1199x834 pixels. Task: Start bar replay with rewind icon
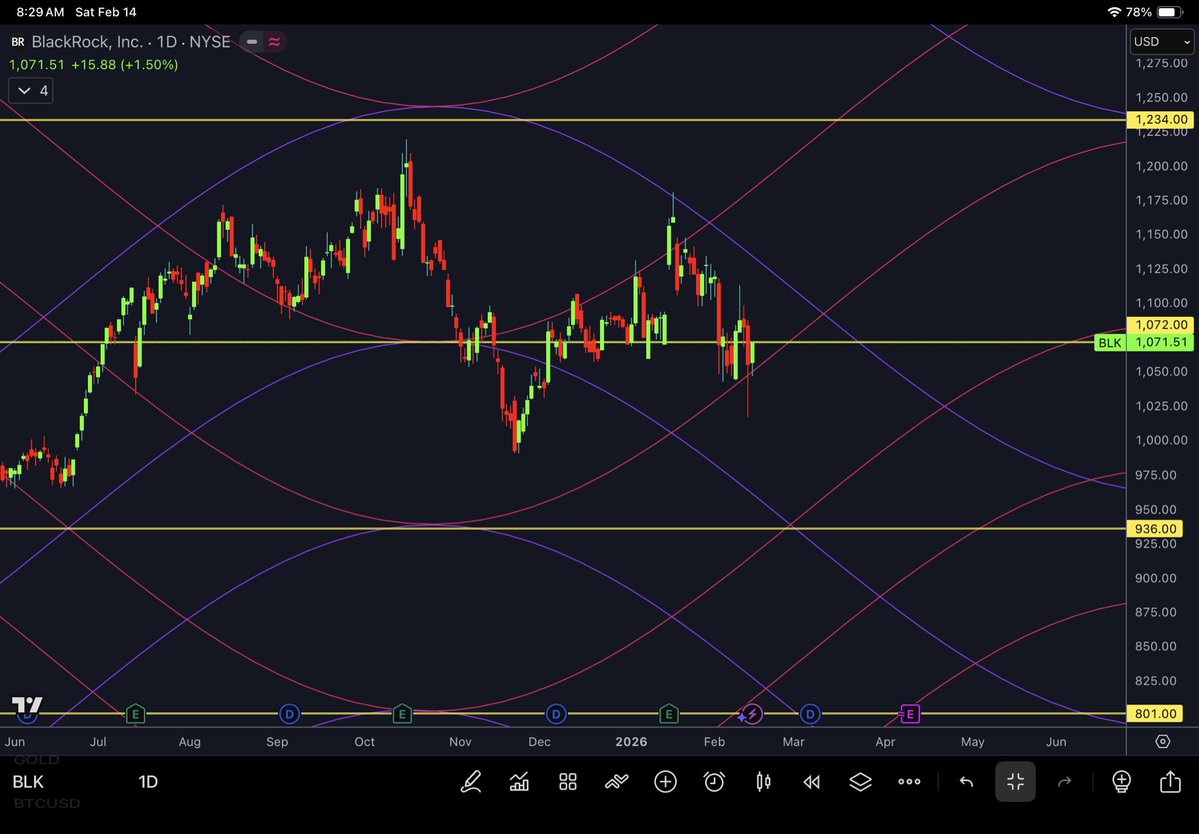pyautogui.click(x=811, y=781)
